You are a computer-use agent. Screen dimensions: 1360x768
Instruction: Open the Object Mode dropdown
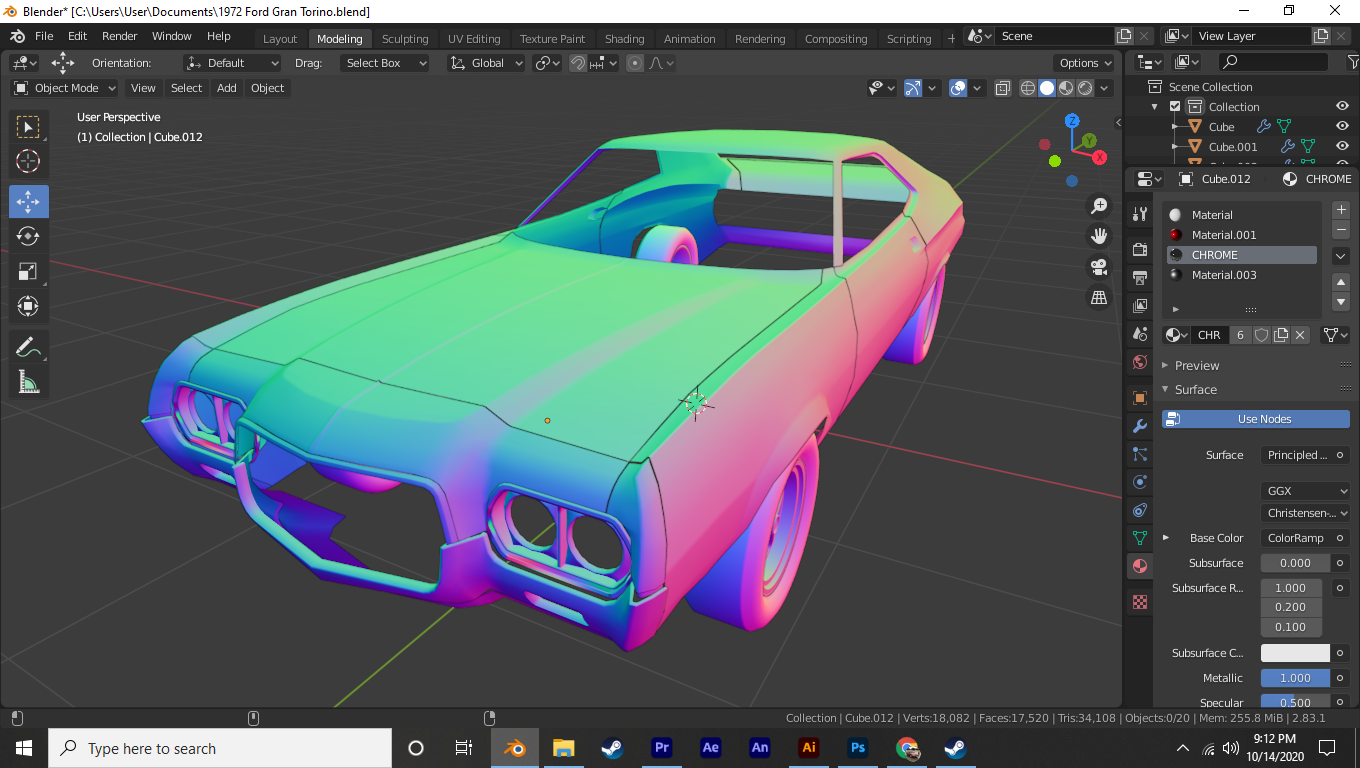click(65, 88)
